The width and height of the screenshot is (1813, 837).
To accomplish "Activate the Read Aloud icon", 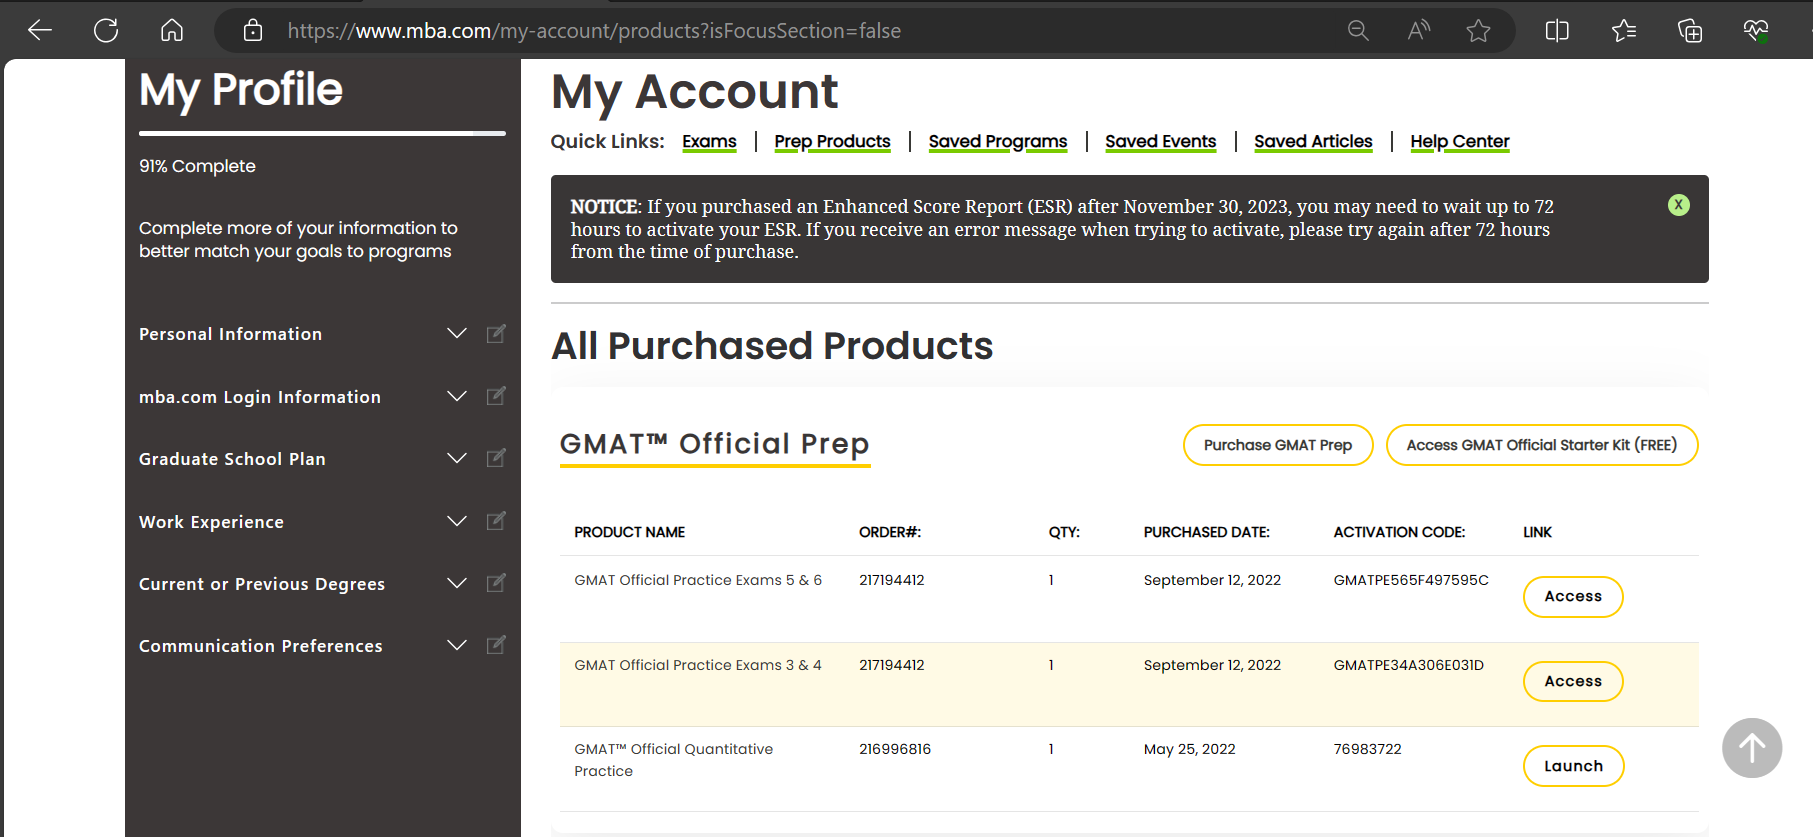I will pyautogui.click(x=1418, y=31).
